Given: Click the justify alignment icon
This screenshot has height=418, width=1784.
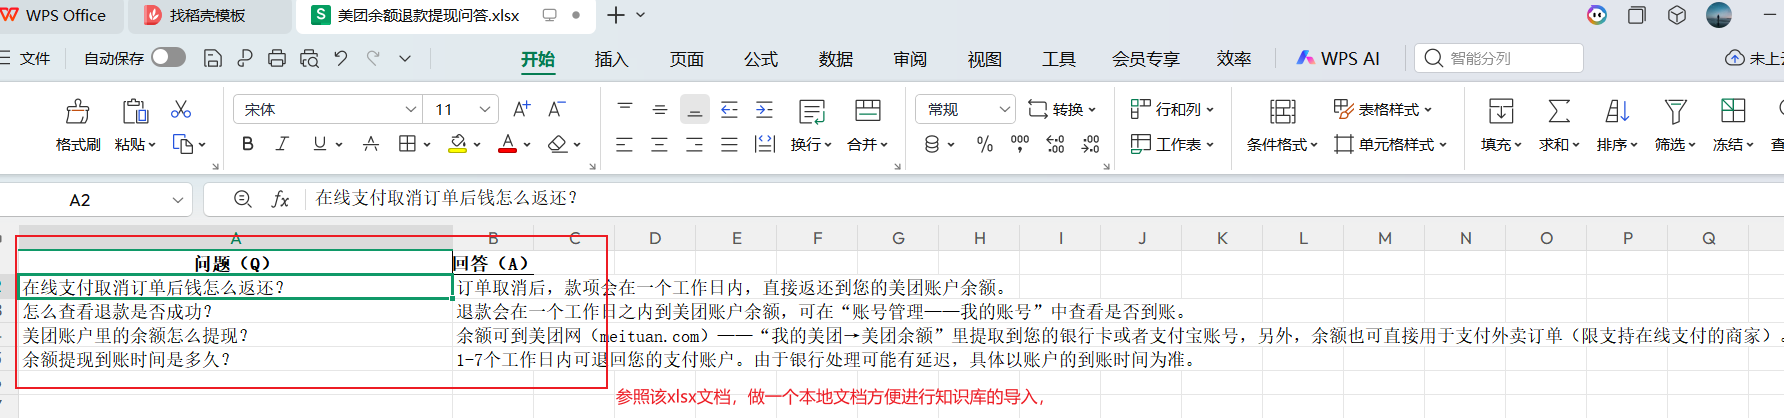Looking at the screenshot, I should click(x=730, y=144).
